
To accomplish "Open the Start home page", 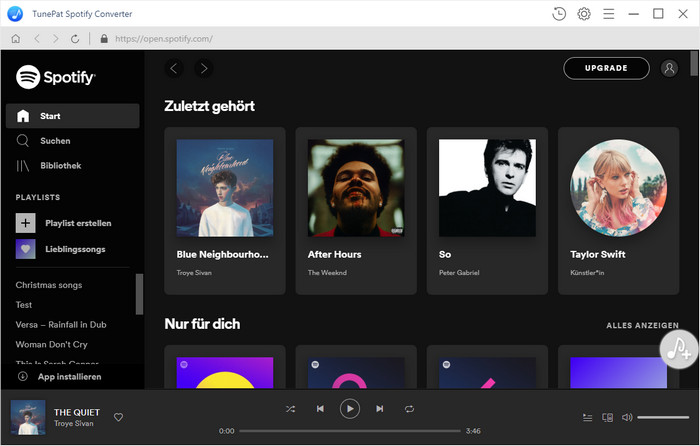I will (73, 116).
